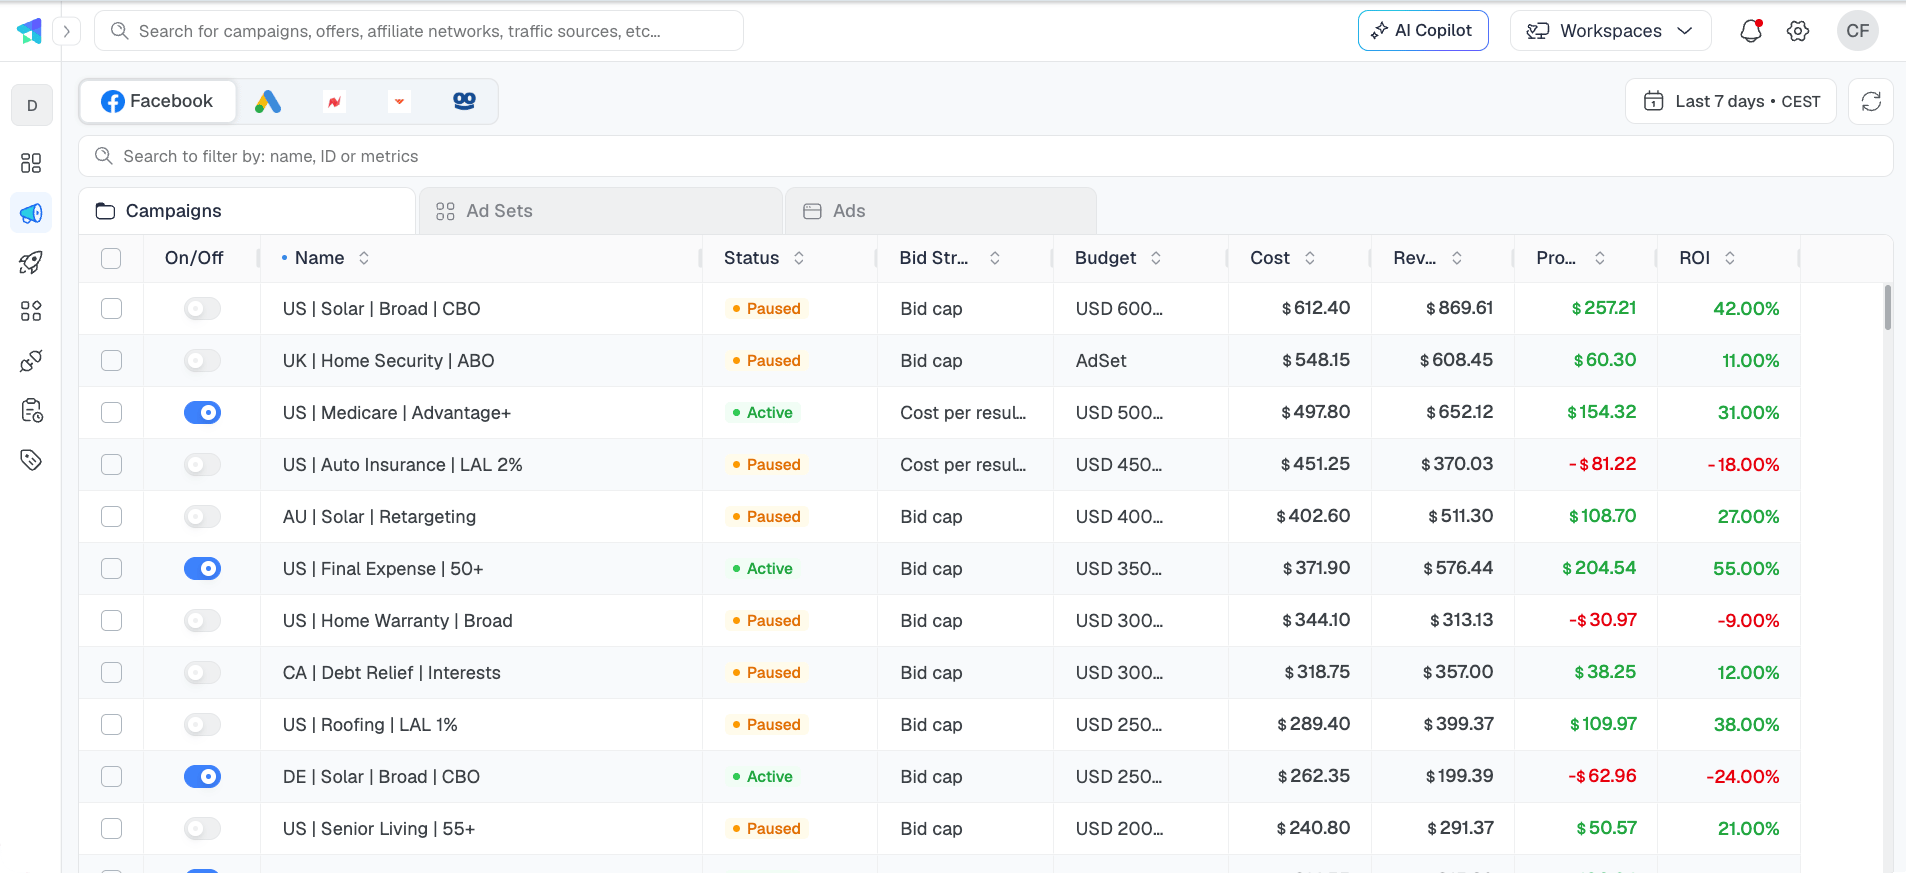Click the app logo in the top-left corner
Image resolution: width=1906 pixels, height=873 pixels.
tap(30, 31)
